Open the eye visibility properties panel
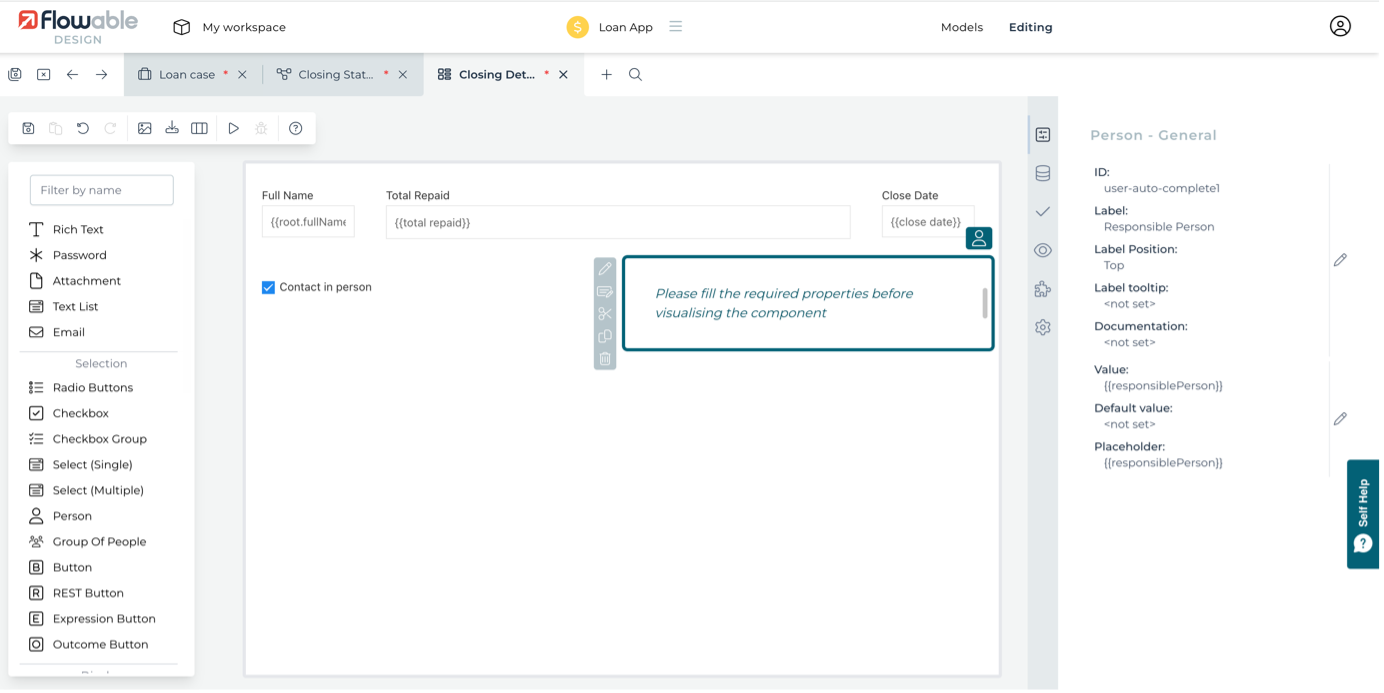 1043,250
